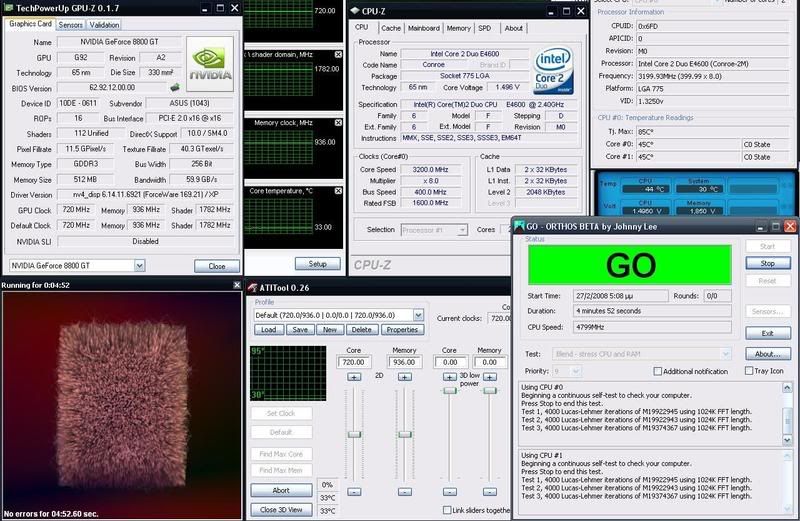Decrease 2D Memory clock with minus button

tap(405, 491)
